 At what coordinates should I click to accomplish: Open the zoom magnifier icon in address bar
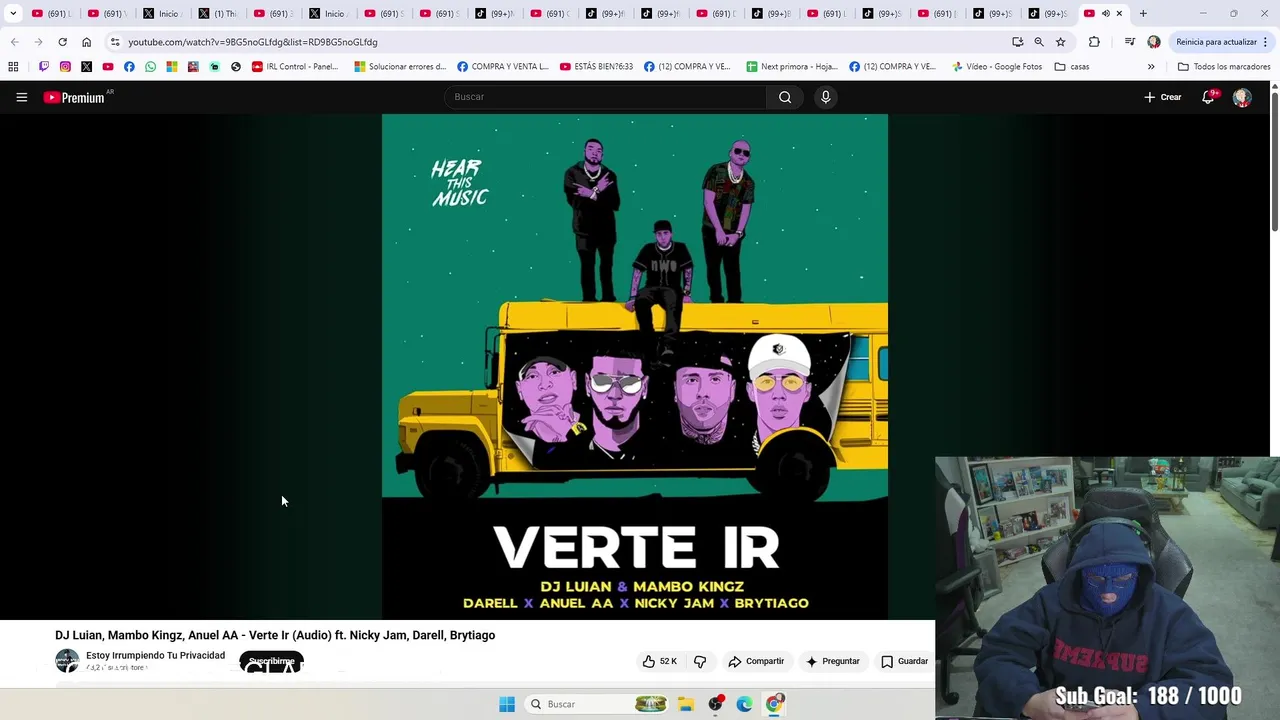[x=1039, y=42]
